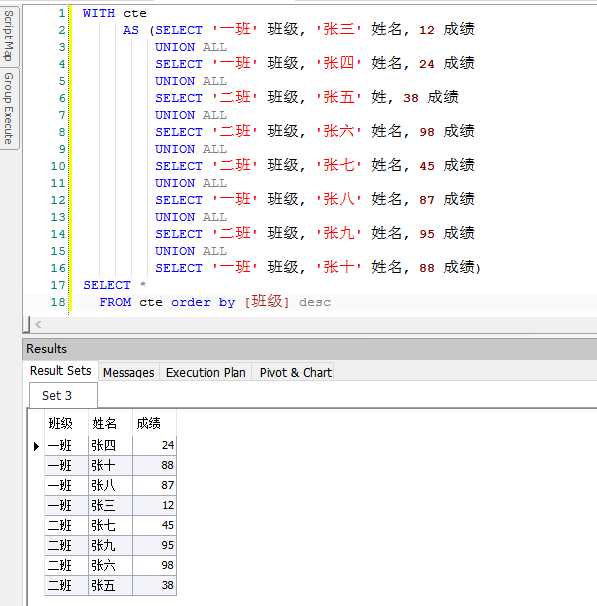Click SELECT keyword on line 17
The width and height of the screenshot is (597, 606).
point(107,285)
